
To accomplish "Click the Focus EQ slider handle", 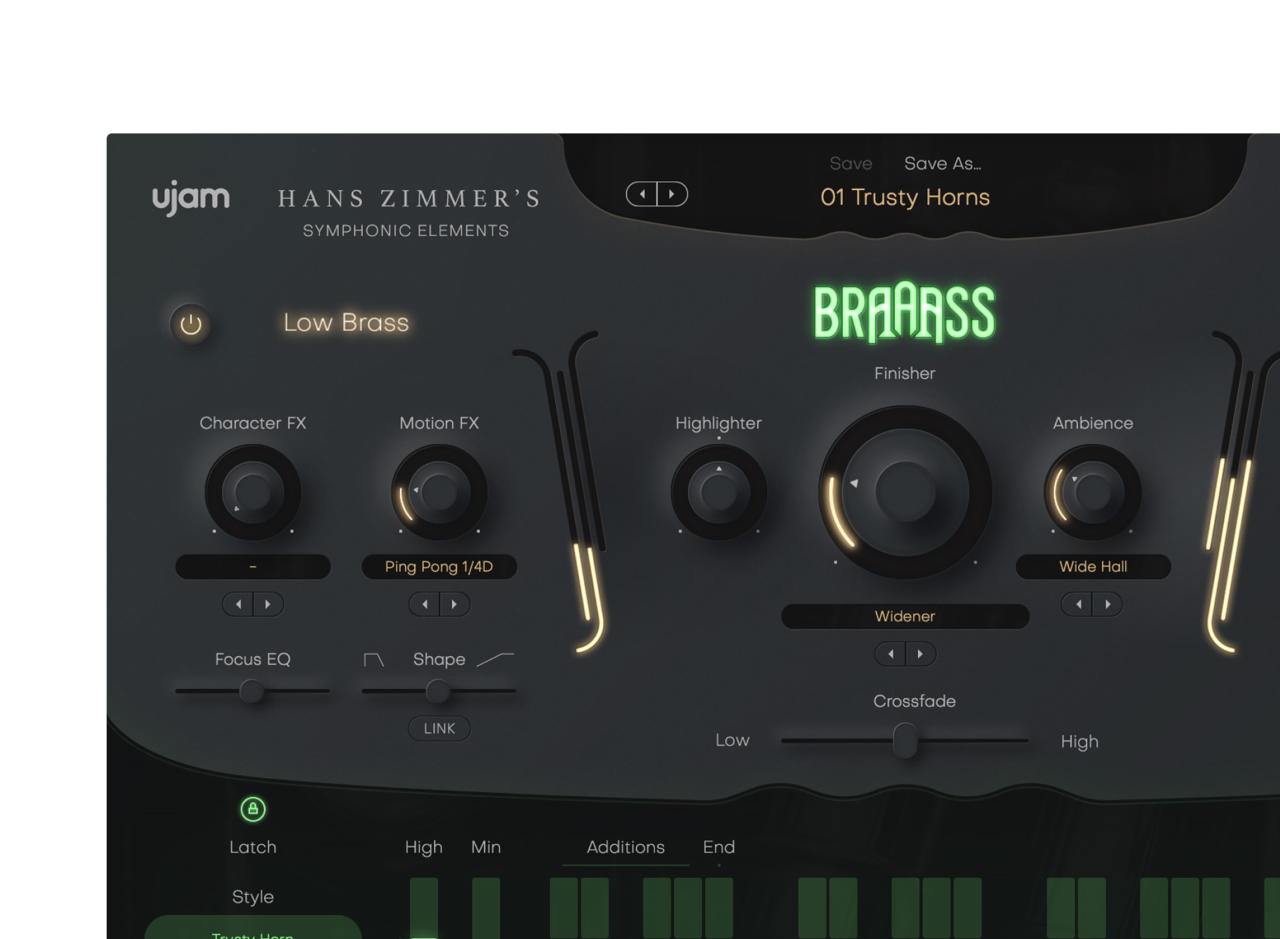I will (x=251, y=691).
